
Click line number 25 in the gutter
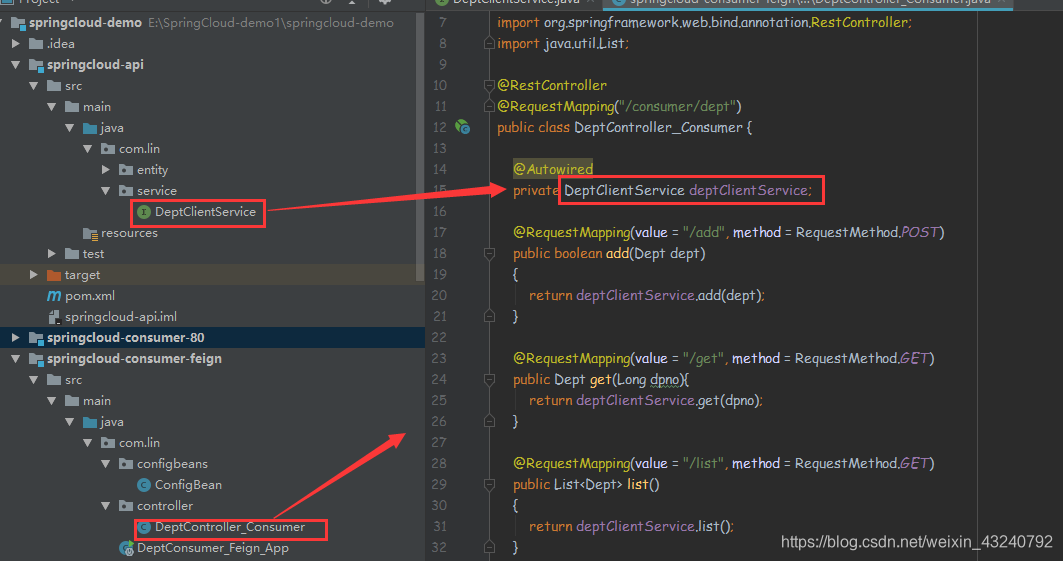pos(439,400)
